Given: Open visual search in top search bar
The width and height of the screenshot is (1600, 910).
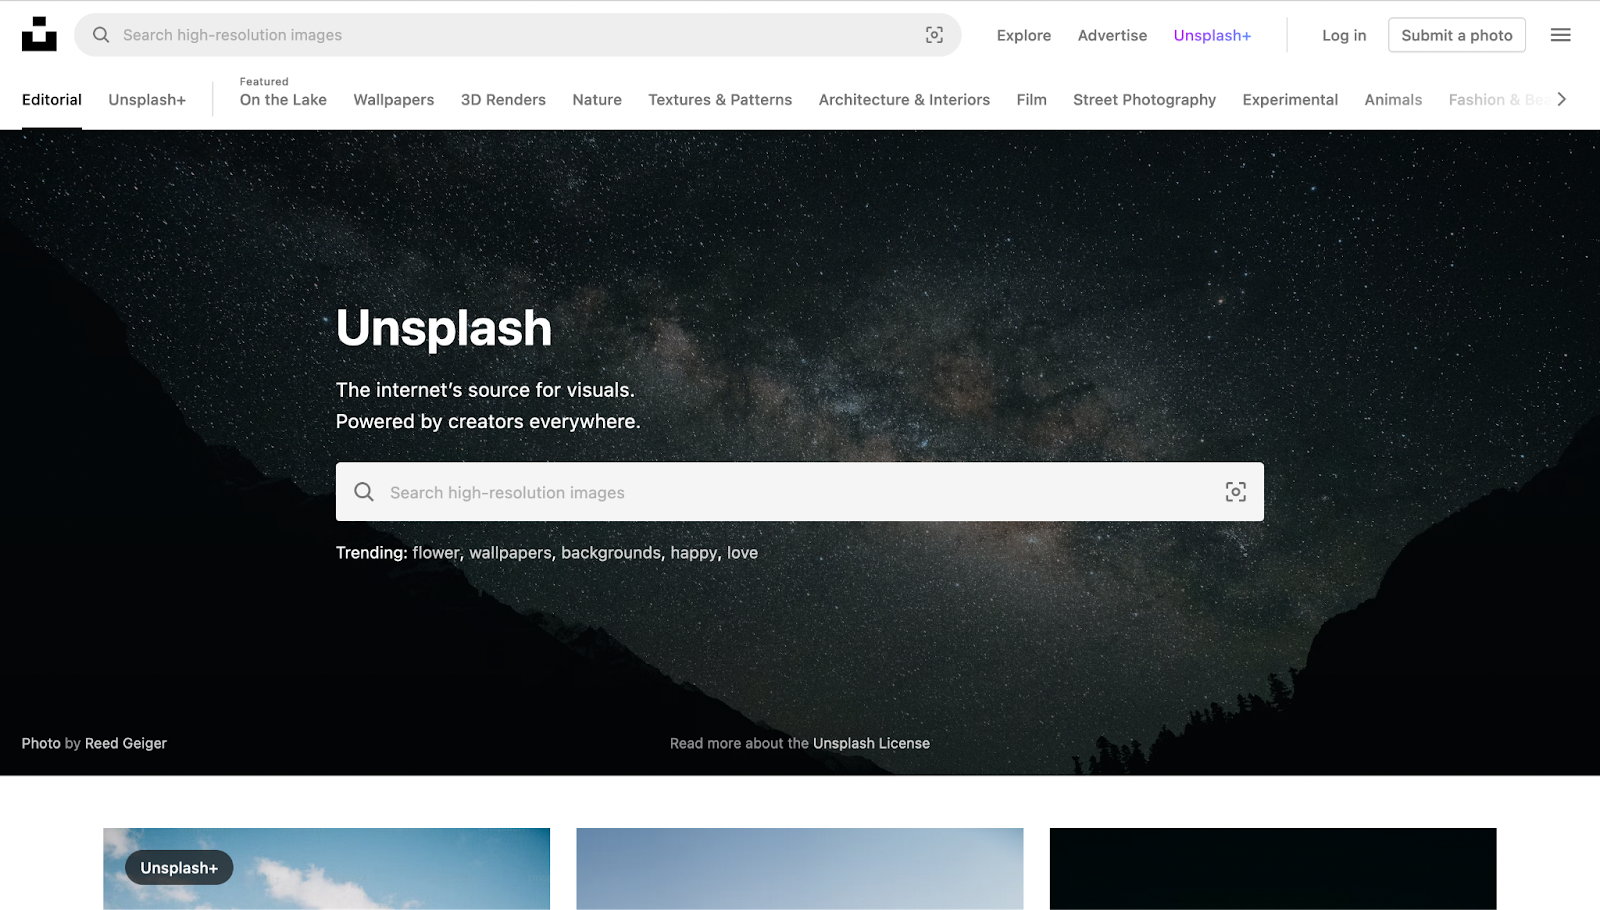Looking at the screenshot, I should point(934,35).
